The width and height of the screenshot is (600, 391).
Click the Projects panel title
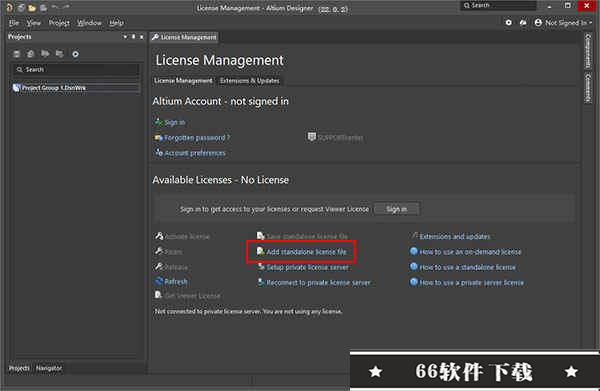coord(20,37)
